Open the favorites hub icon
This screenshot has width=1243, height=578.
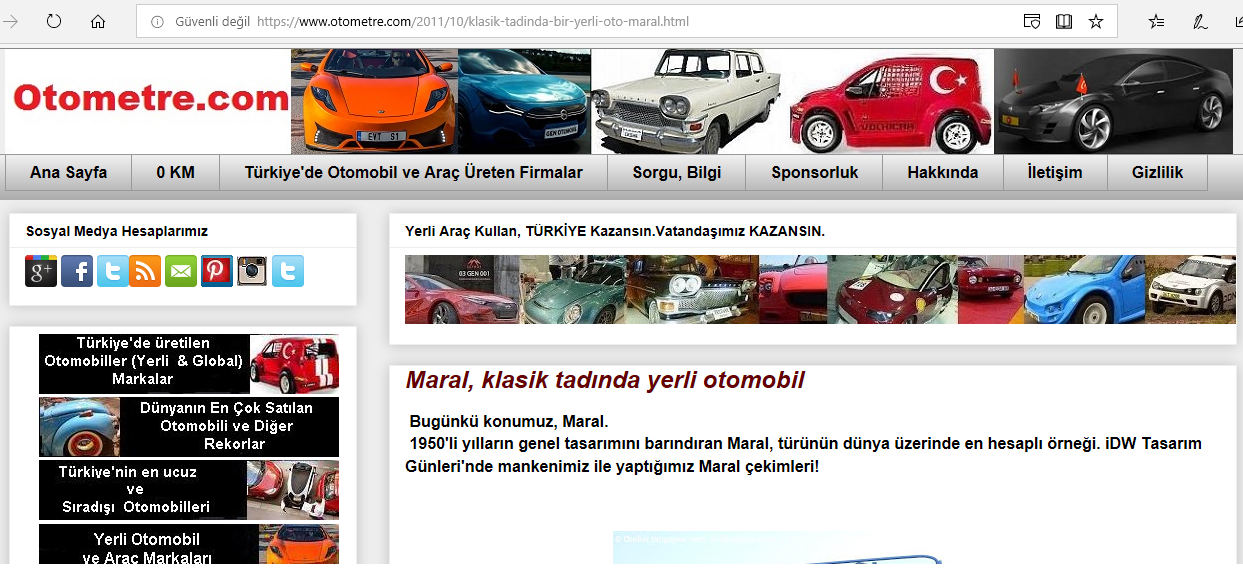1157,21
